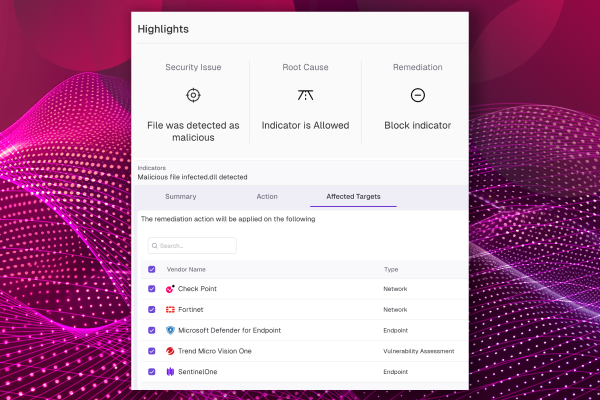Click the Check Point vendor logo
This screenshot has width=600, height=400.
click(170, 289)
